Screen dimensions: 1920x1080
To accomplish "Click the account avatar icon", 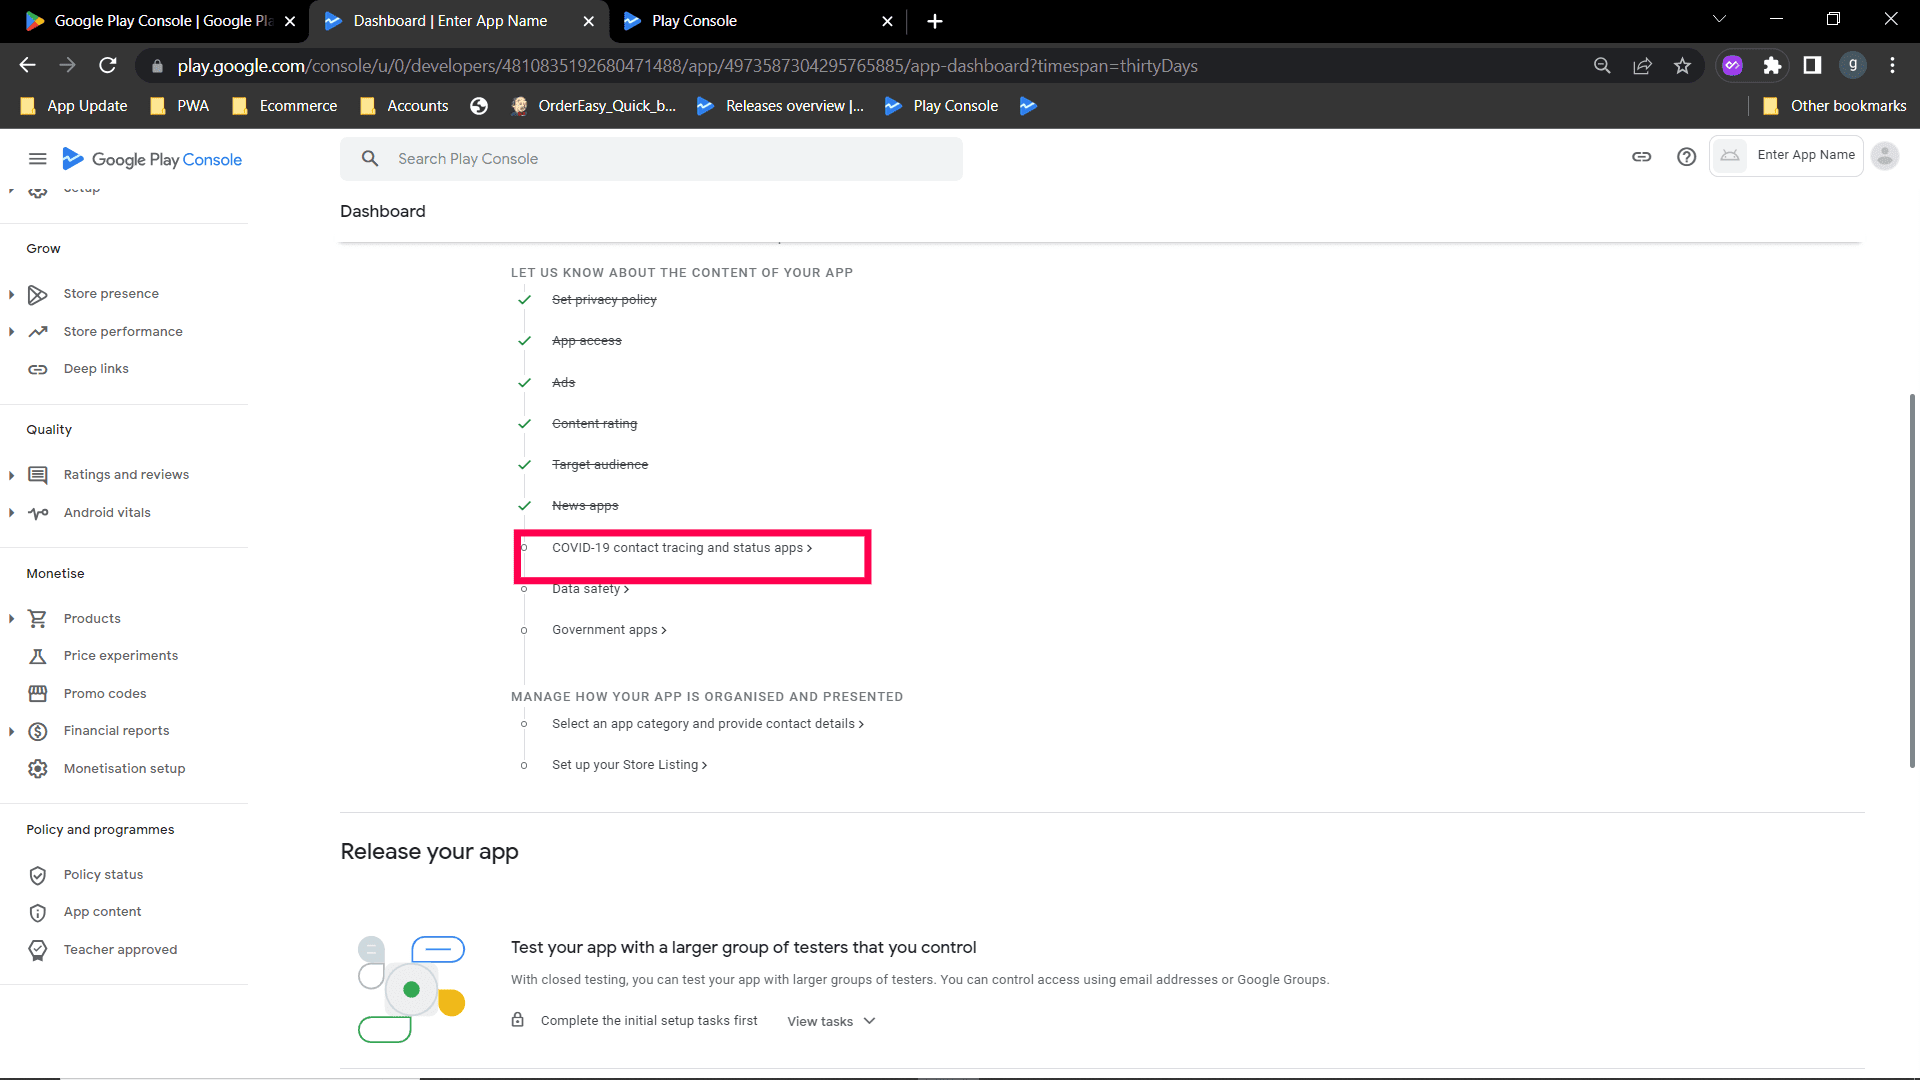I will pos(1884,156).
